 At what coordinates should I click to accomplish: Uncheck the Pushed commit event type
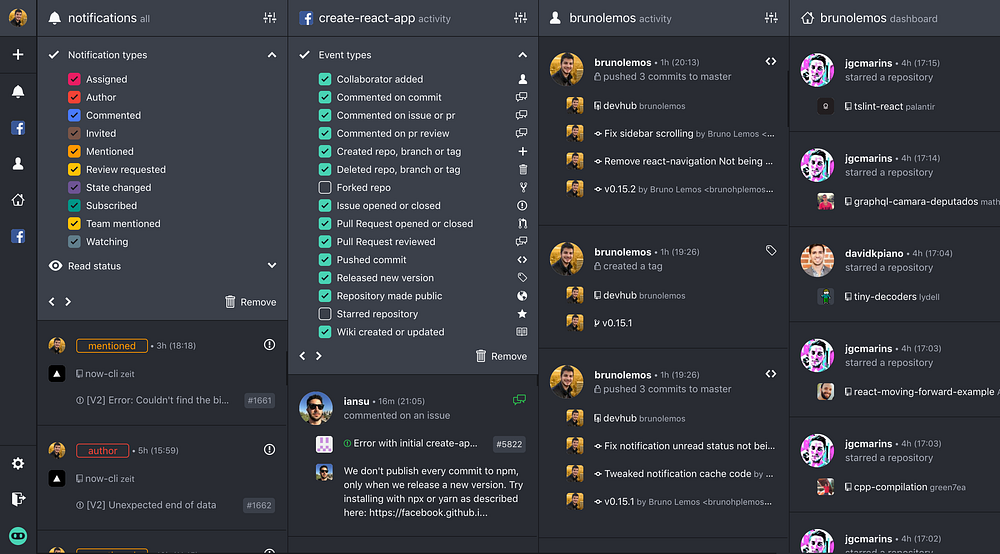point(325,259)
